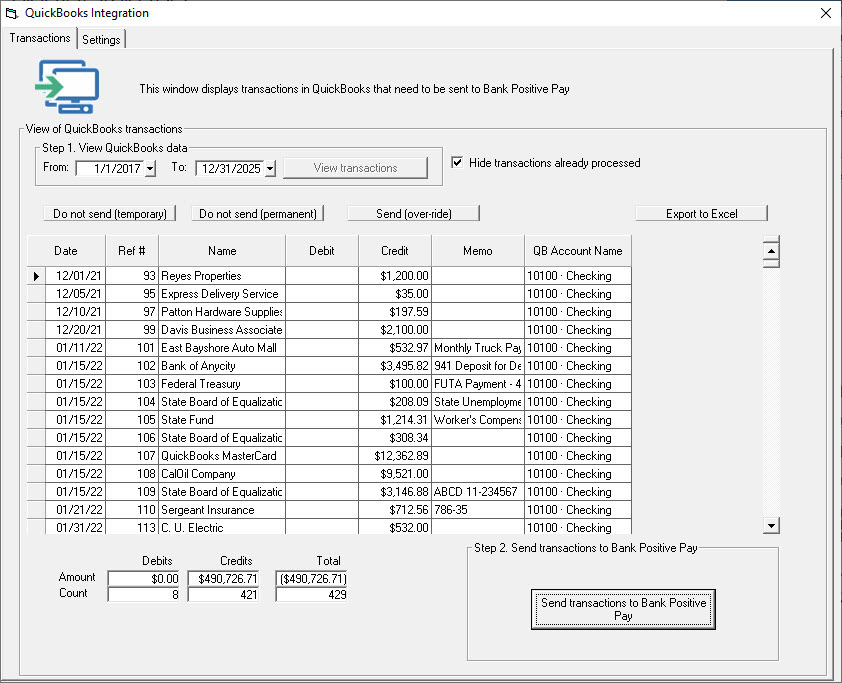Click the $1,200.00 credit cell
This screenshot has height=683, width=842.
click(395, 276)
